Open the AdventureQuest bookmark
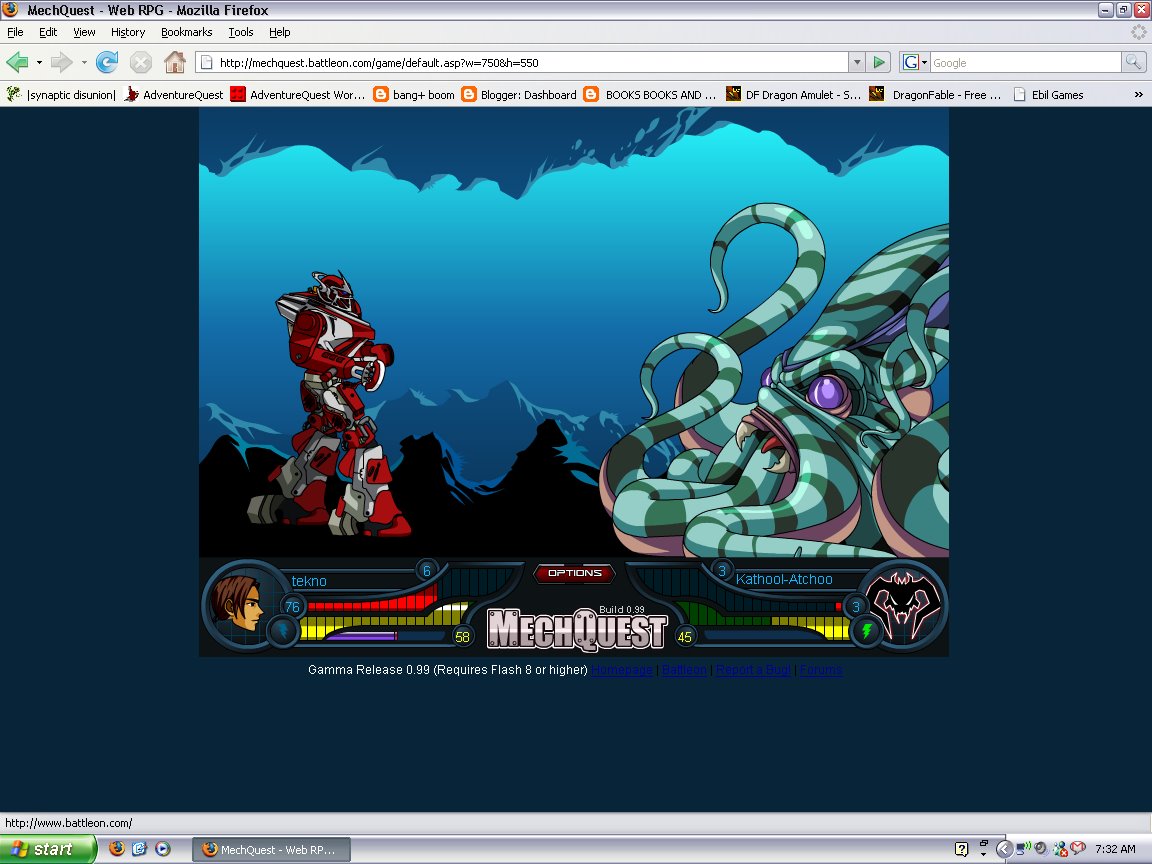The width and height of the screenshot is (1152, 864). pos(174,94)
